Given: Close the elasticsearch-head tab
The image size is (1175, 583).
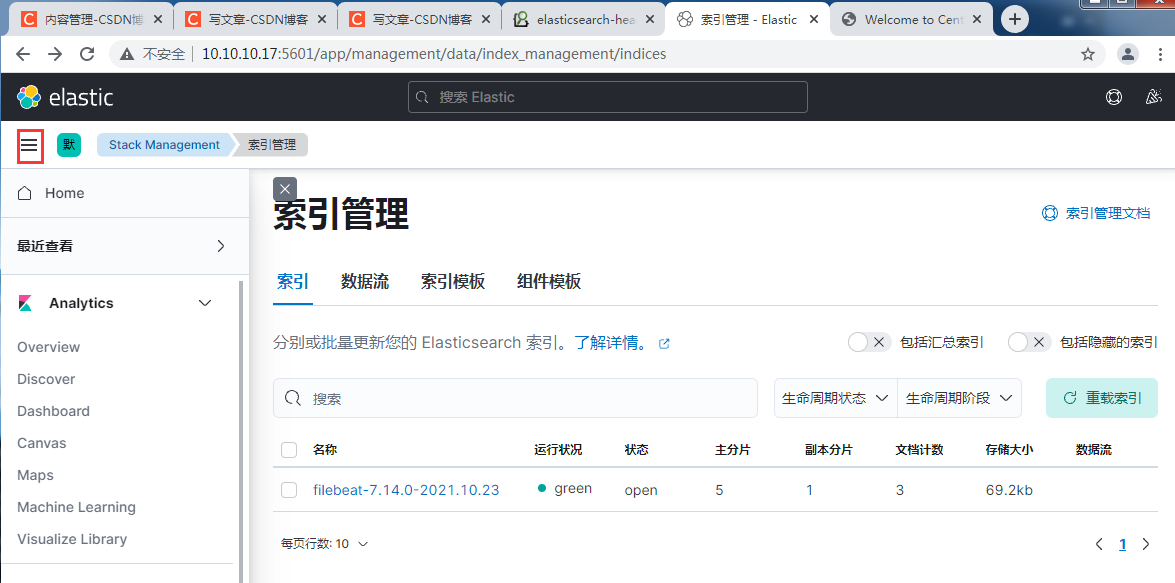Looking at the screenshot, I should tap(649, 19).
